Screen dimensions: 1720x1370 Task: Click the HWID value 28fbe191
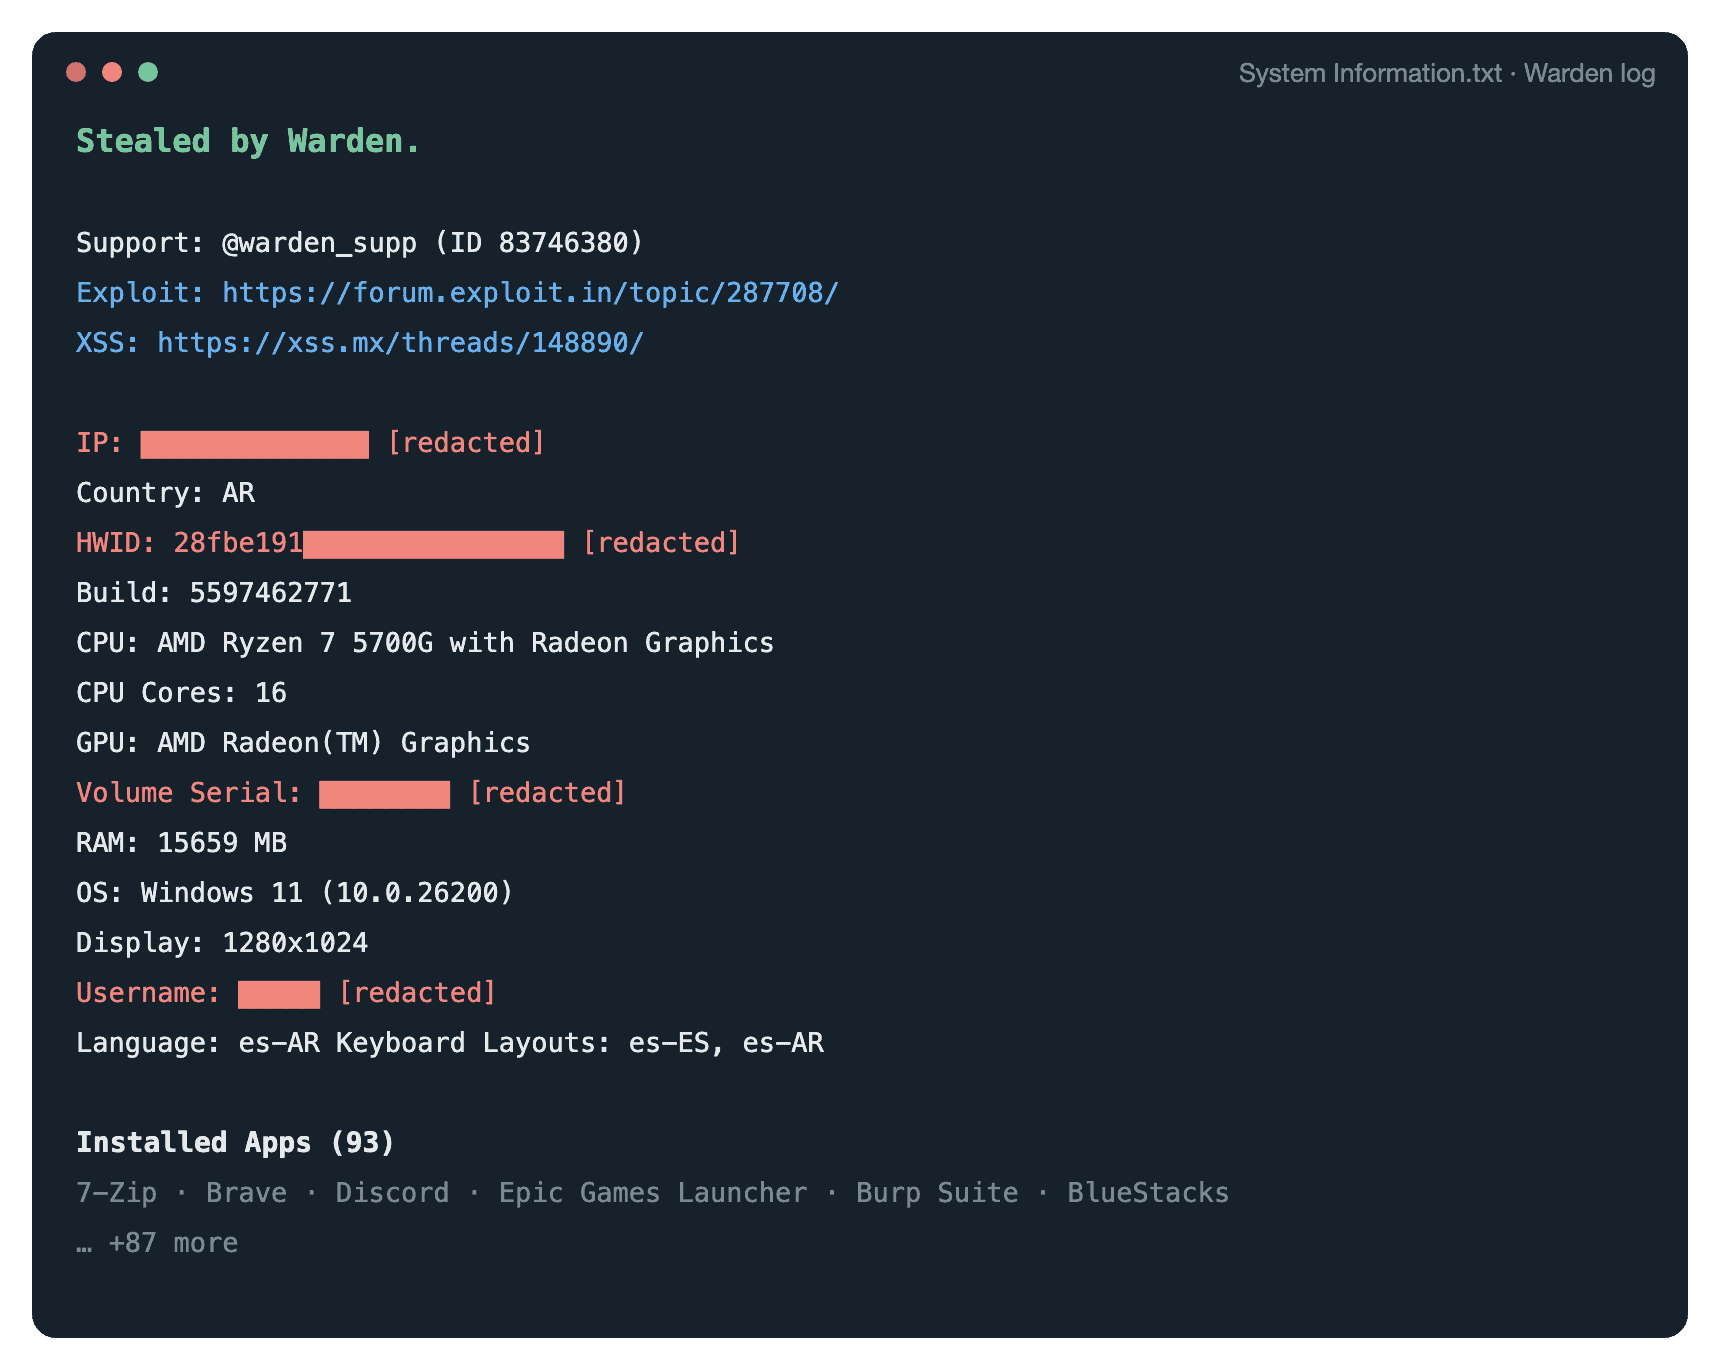[x=238, y=543]
